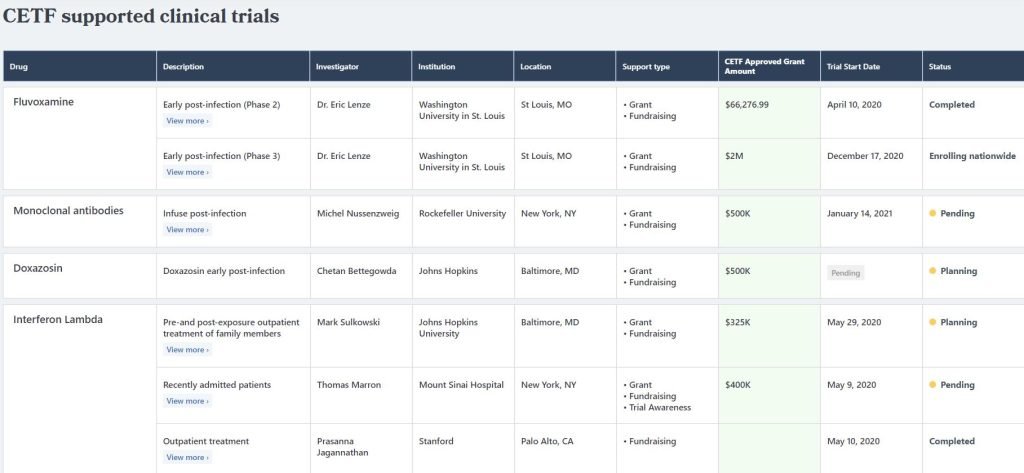
Task: Open View more under Infuse post-infection
Action: [187, 230]
